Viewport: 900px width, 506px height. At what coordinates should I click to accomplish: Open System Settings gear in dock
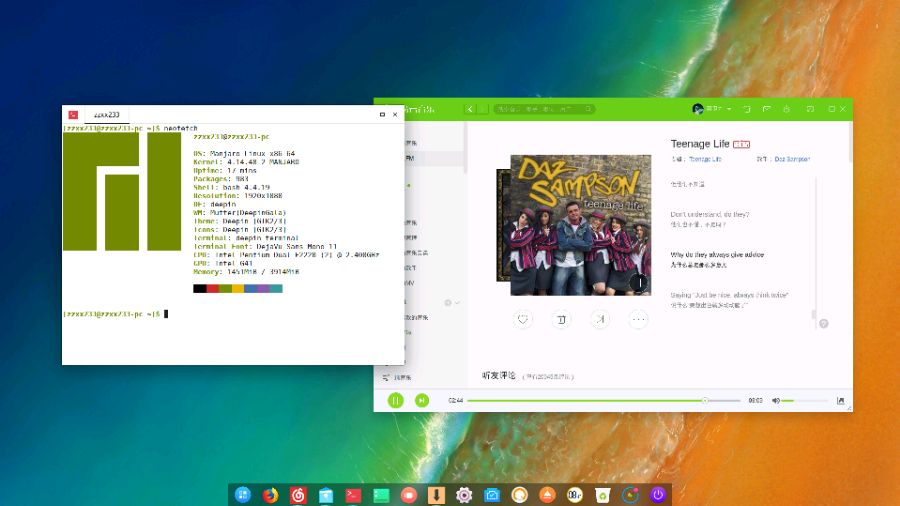[464, 495]
